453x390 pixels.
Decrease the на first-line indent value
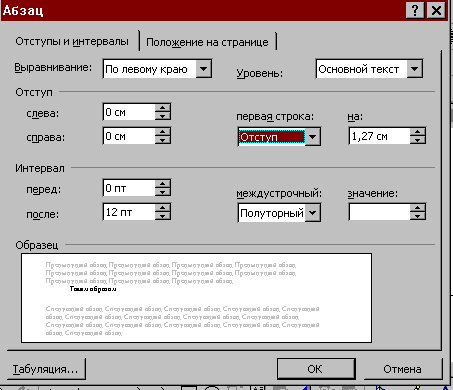pos(418,140)
